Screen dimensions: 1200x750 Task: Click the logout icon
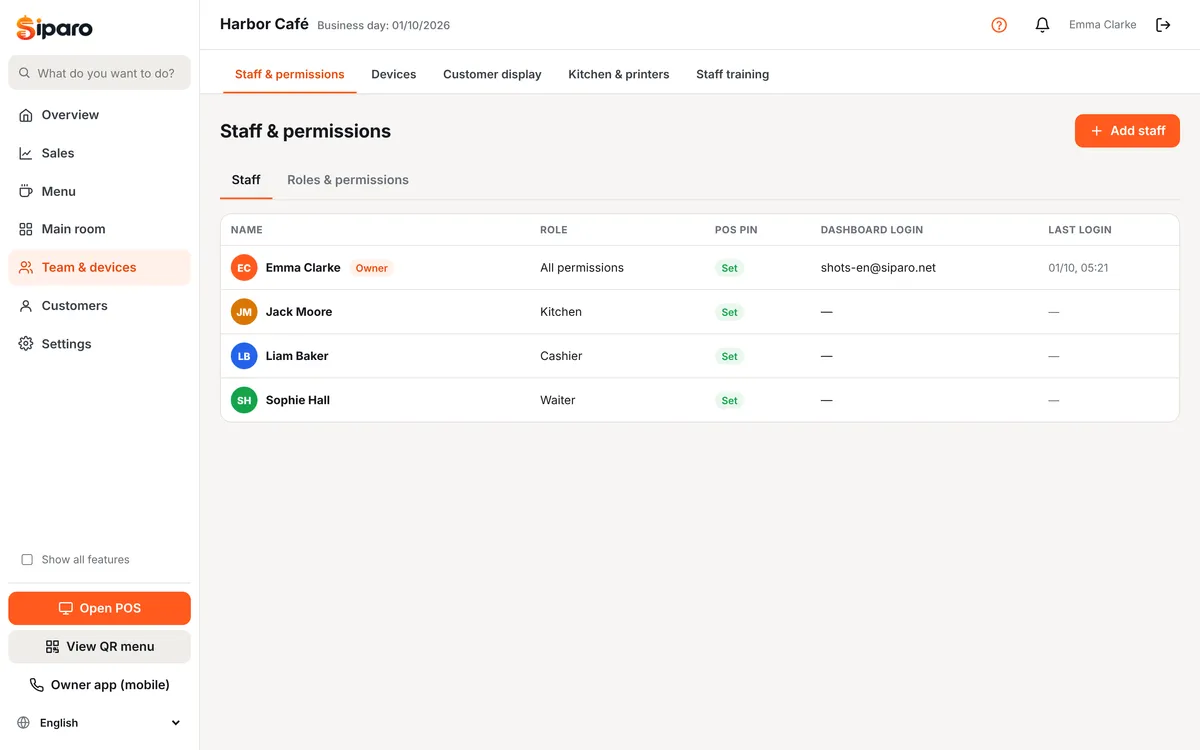click(x=1163, y=25)
